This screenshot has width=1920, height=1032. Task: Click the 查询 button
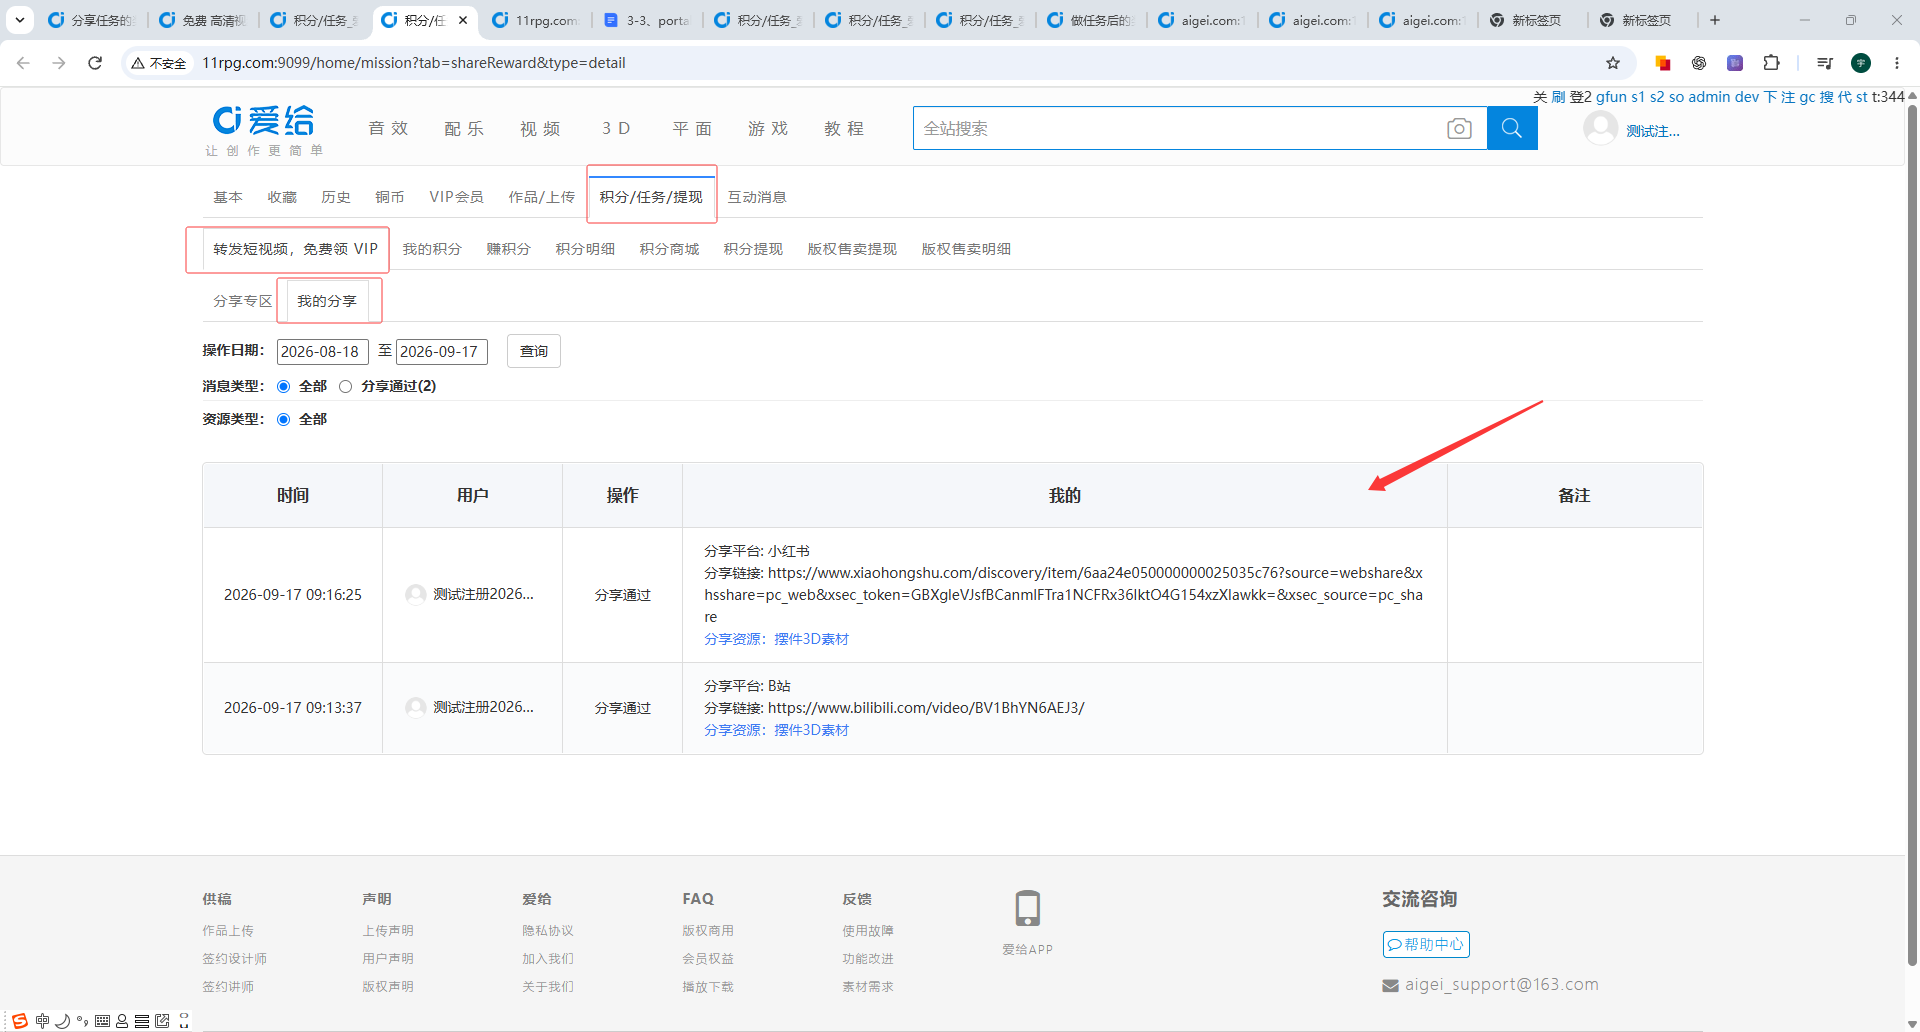(534, 351)
